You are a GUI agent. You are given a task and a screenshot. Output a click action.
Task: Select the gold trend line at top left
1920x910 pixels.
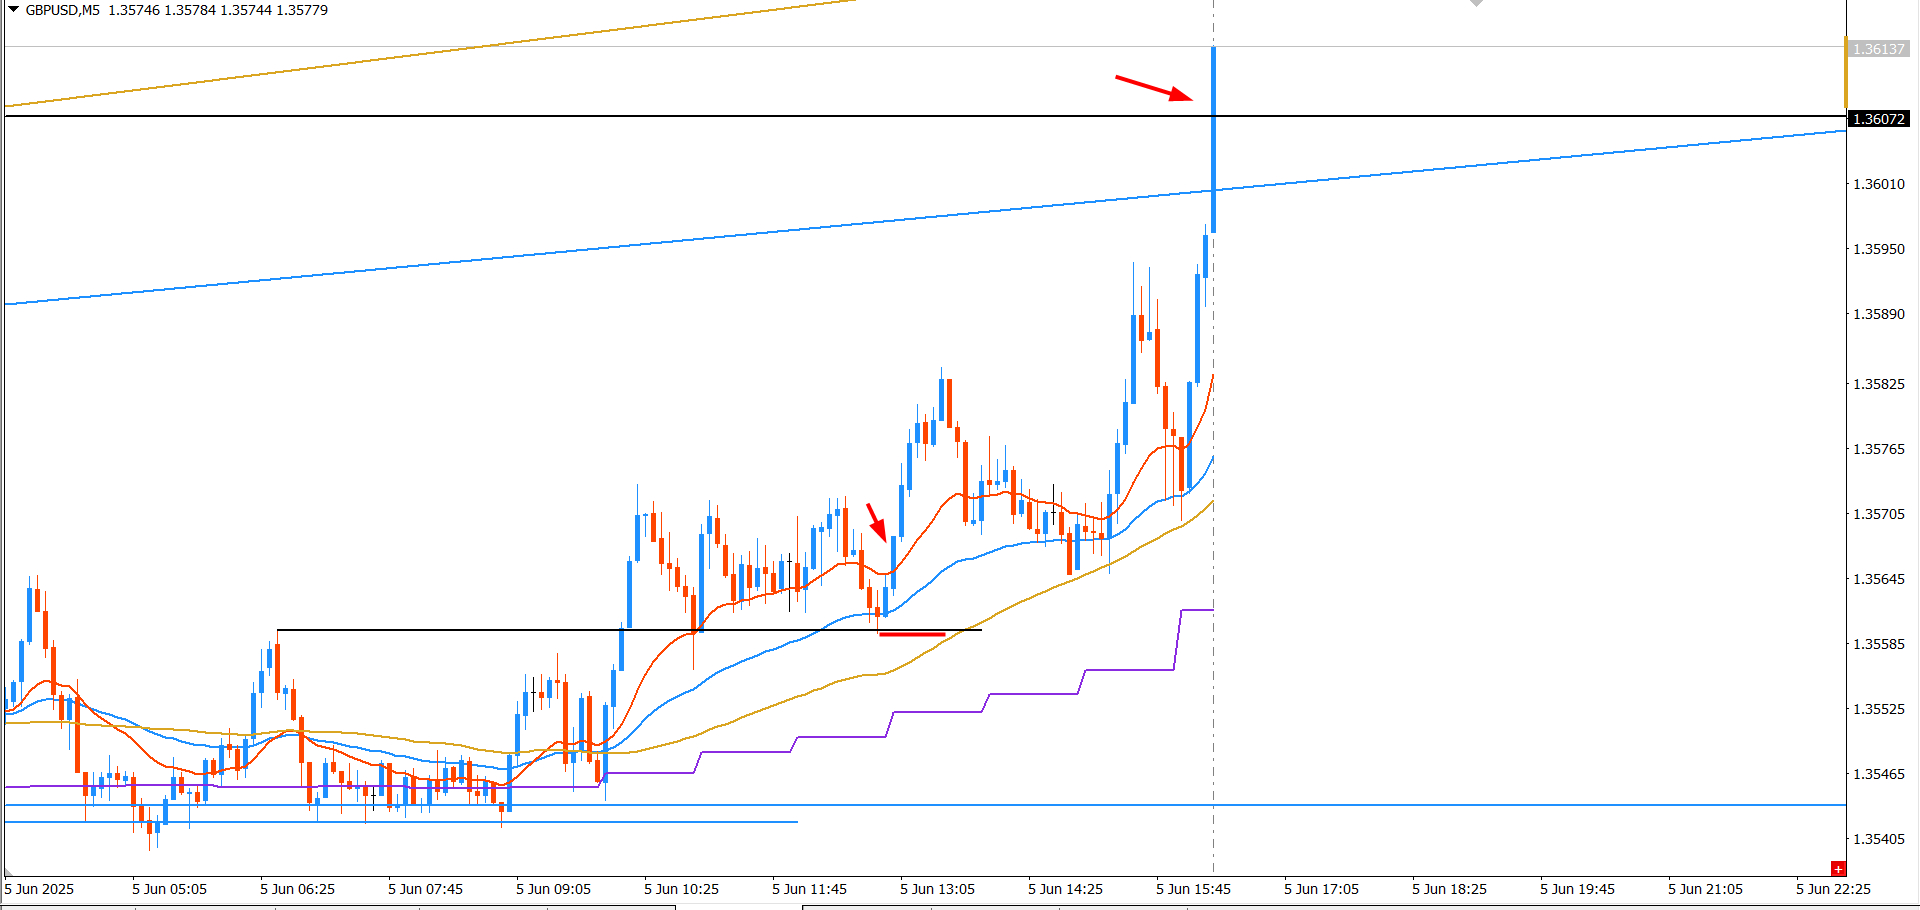(x=430, y=53)
